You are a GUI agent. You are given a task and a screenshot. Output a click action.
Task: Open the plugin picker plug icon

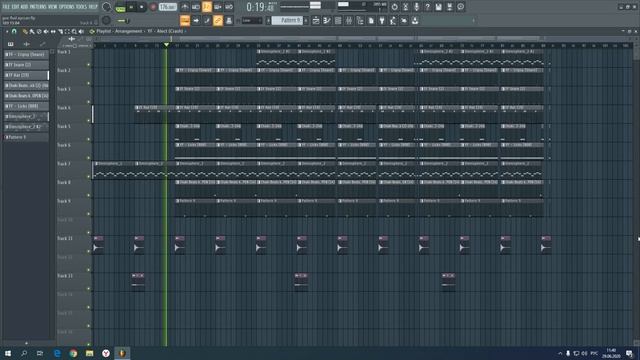[x=382, y=20]
